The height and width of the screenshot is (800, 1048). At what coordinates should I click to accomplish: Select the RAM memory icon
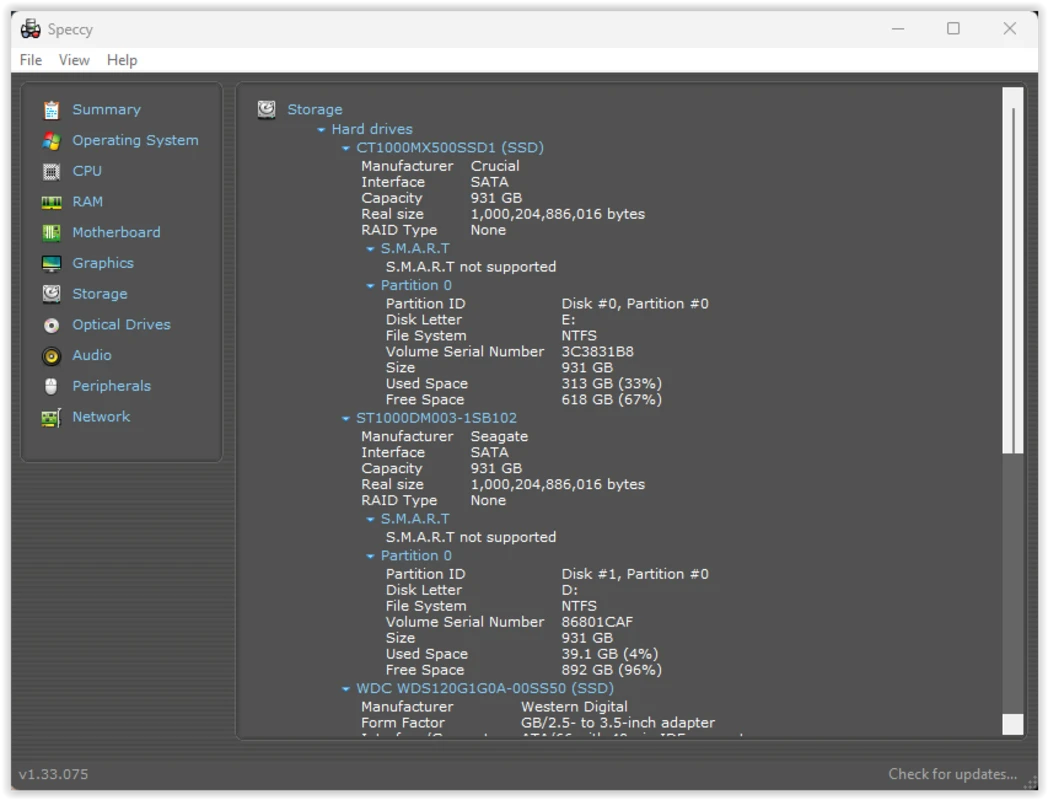pyautogui.click(x=52, y=201)
